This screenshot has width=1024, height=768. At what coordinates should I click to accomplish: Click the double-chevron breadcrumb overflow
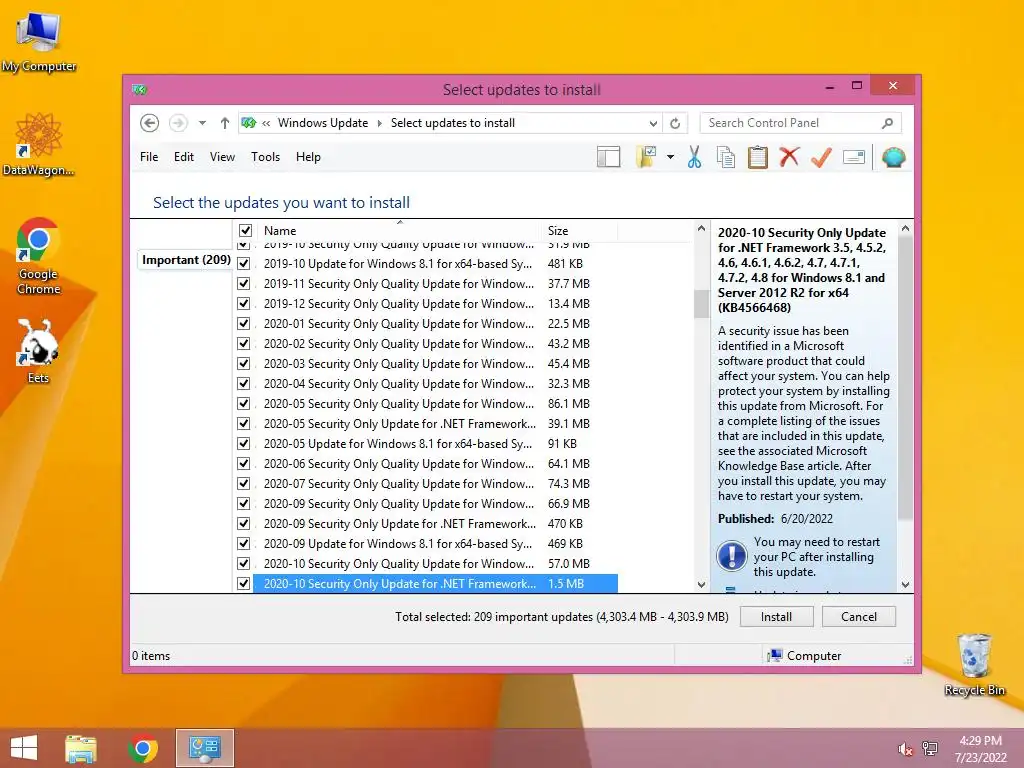[266, 123]
